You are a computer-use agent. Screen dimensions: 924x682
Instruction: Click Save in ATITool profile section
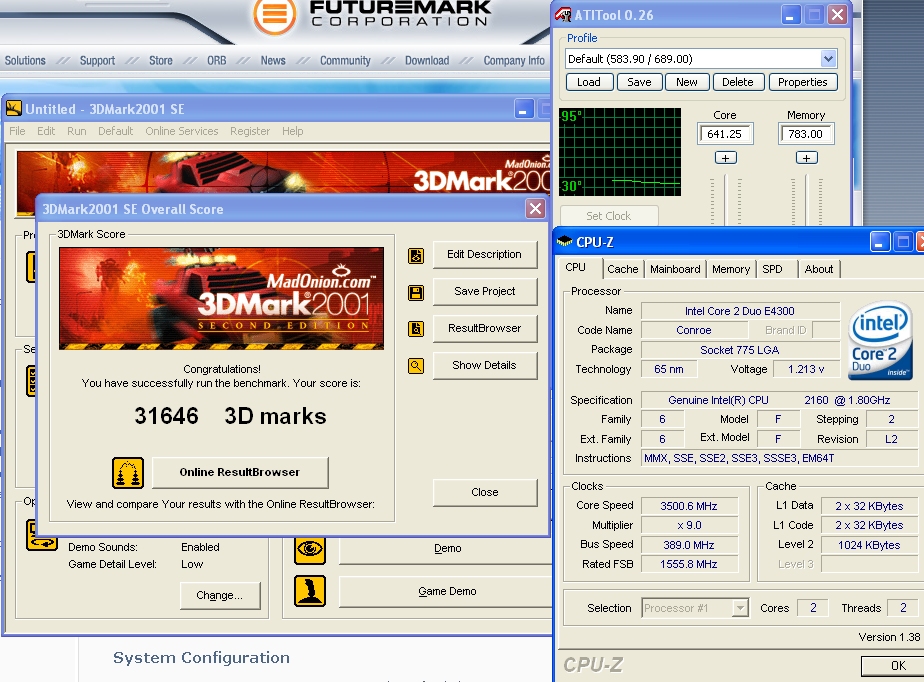tap(639, 82)
